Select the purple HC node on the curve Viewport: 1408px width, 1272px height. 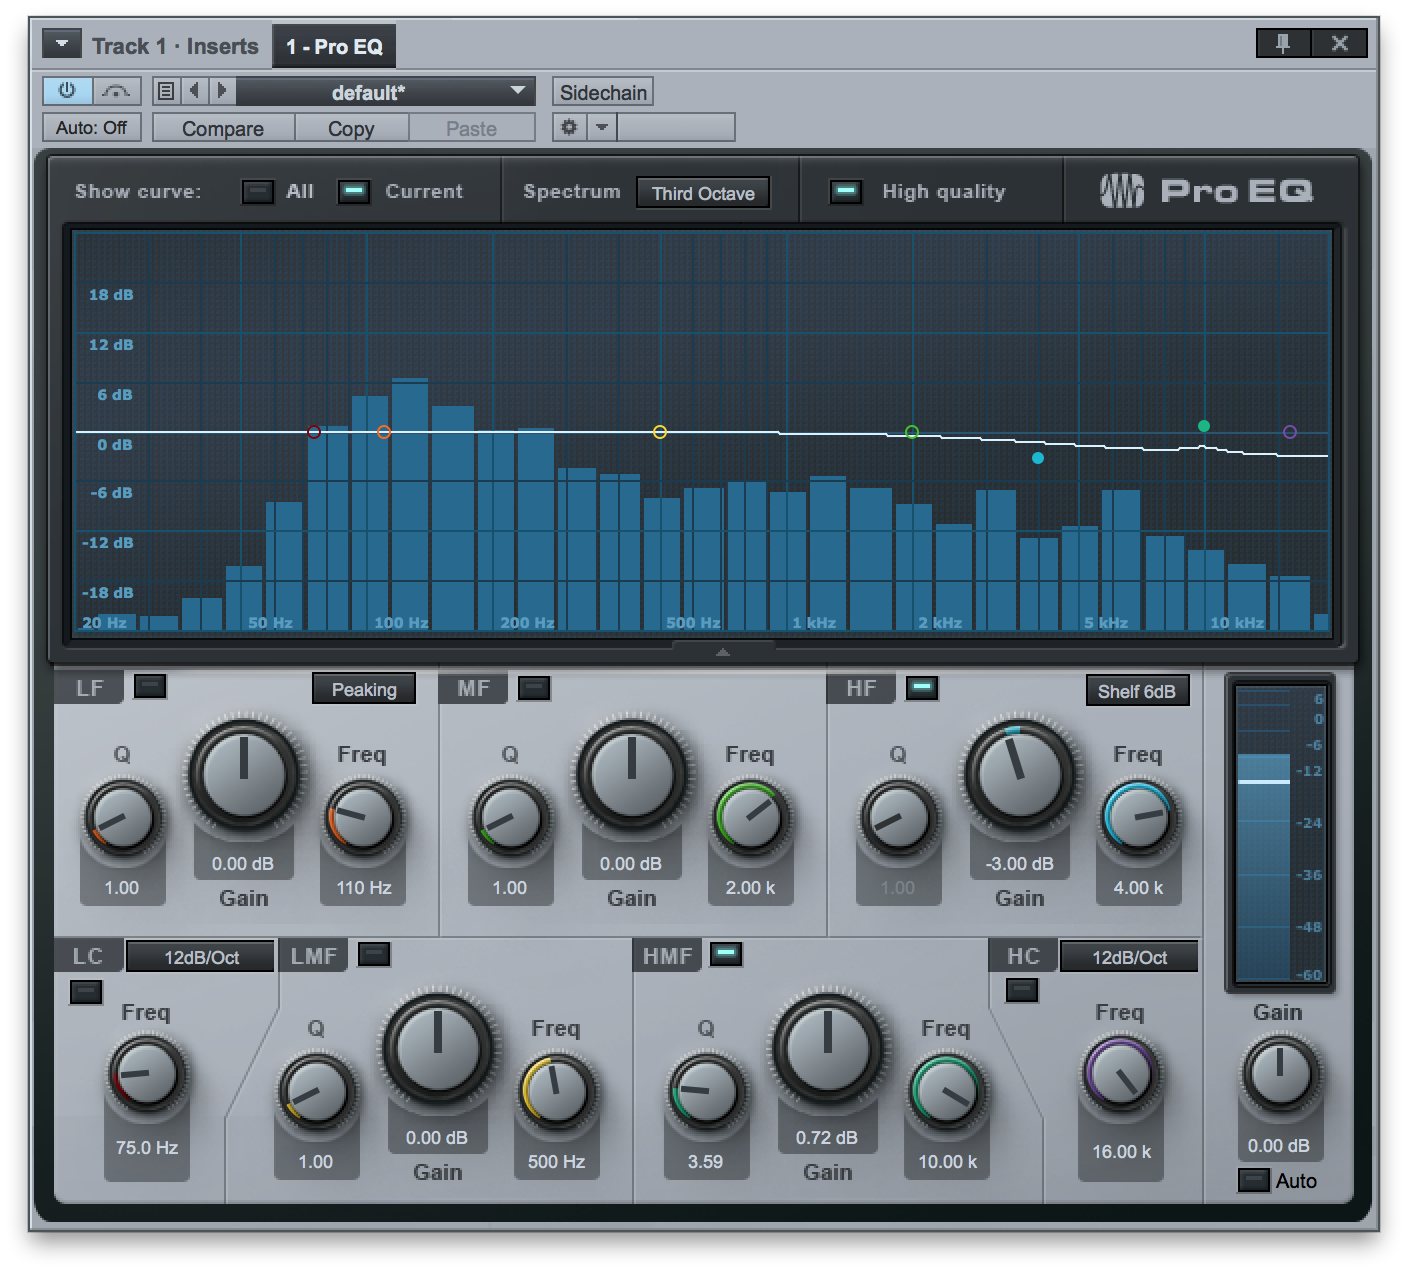pyautogui.click(x=1290, y=432)
